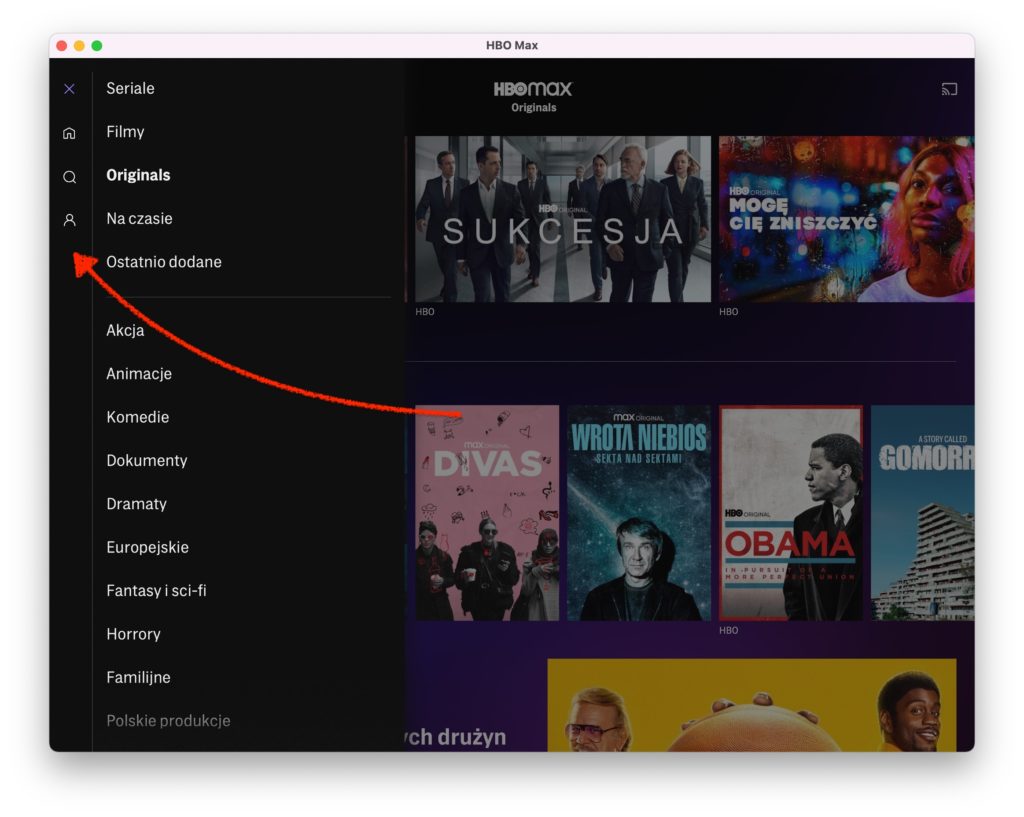This screenshot has width=1024, height=817.
Task: Choose Fantasy i sci-fi genre
Action: click(x=157, y=591)
